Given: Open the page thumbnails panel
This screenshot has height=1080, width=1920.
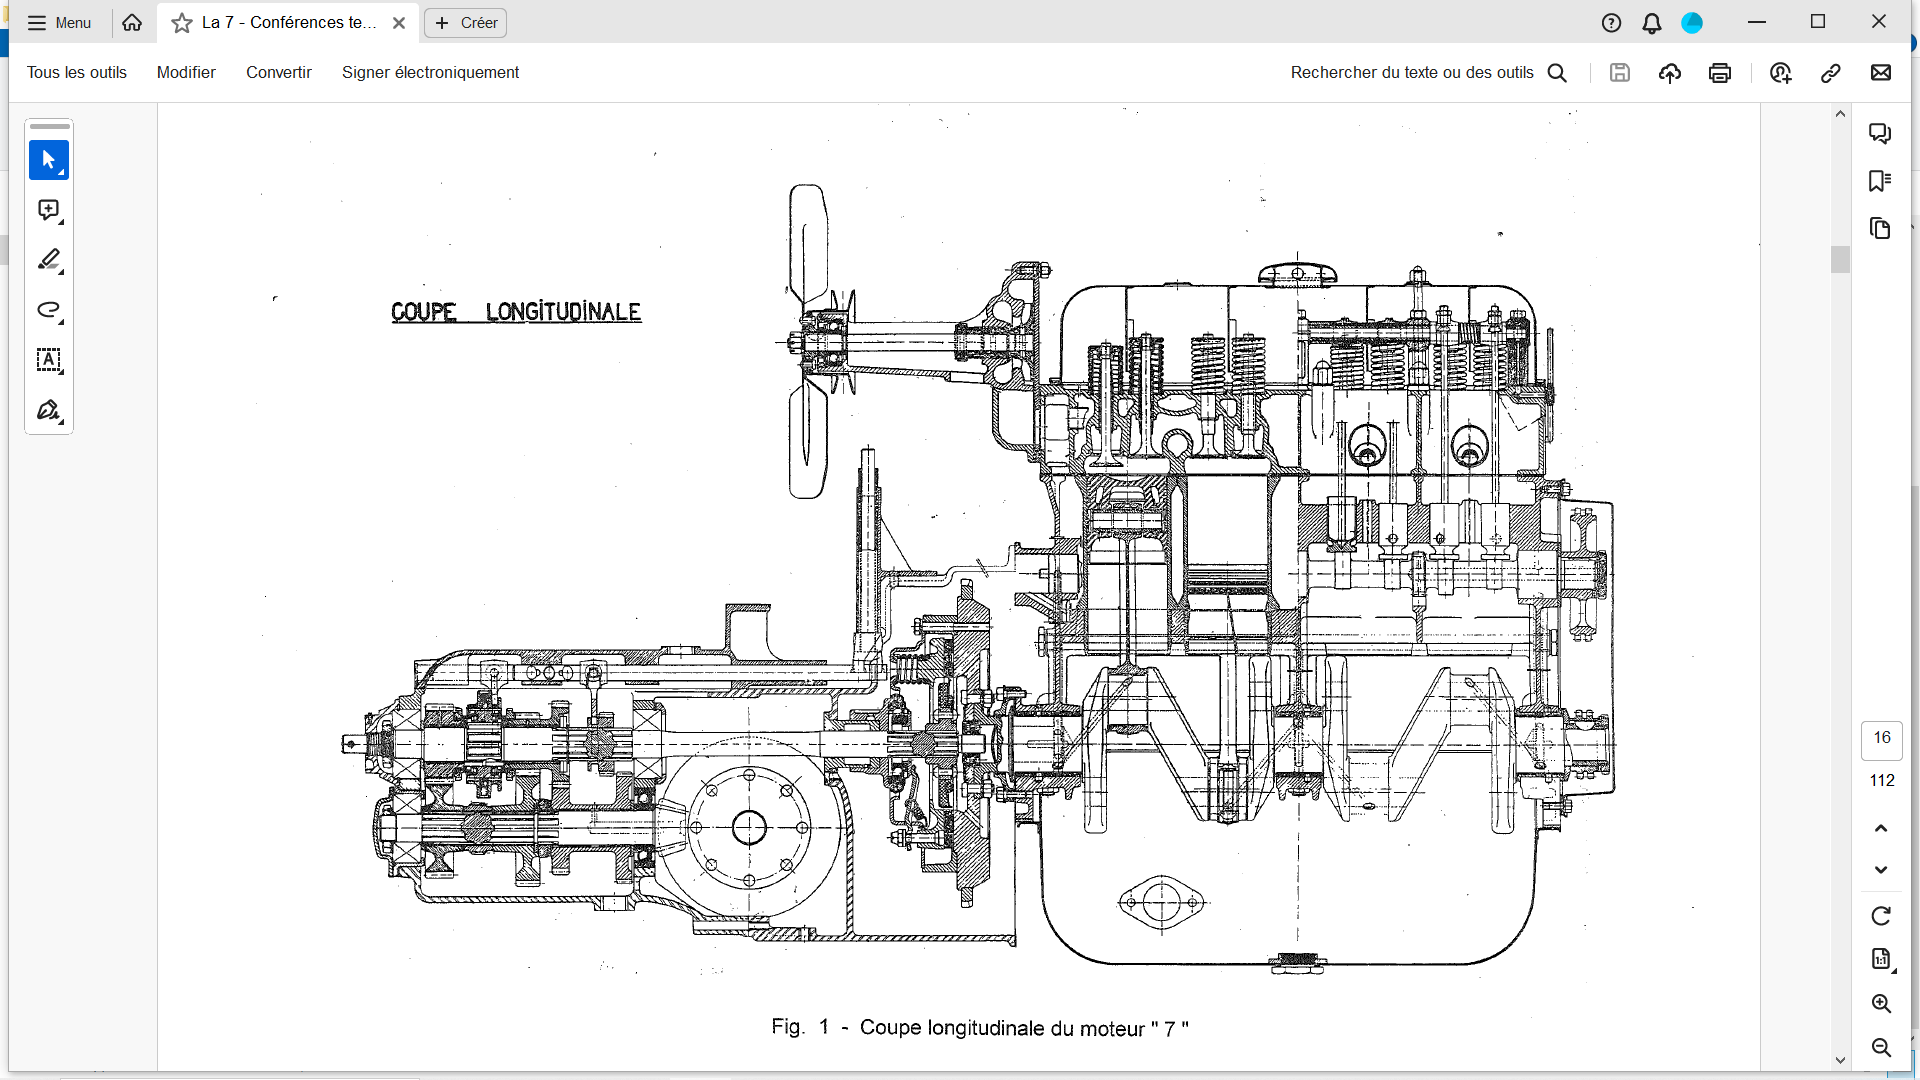Looking at the screenshot, I should (1880, 229).
